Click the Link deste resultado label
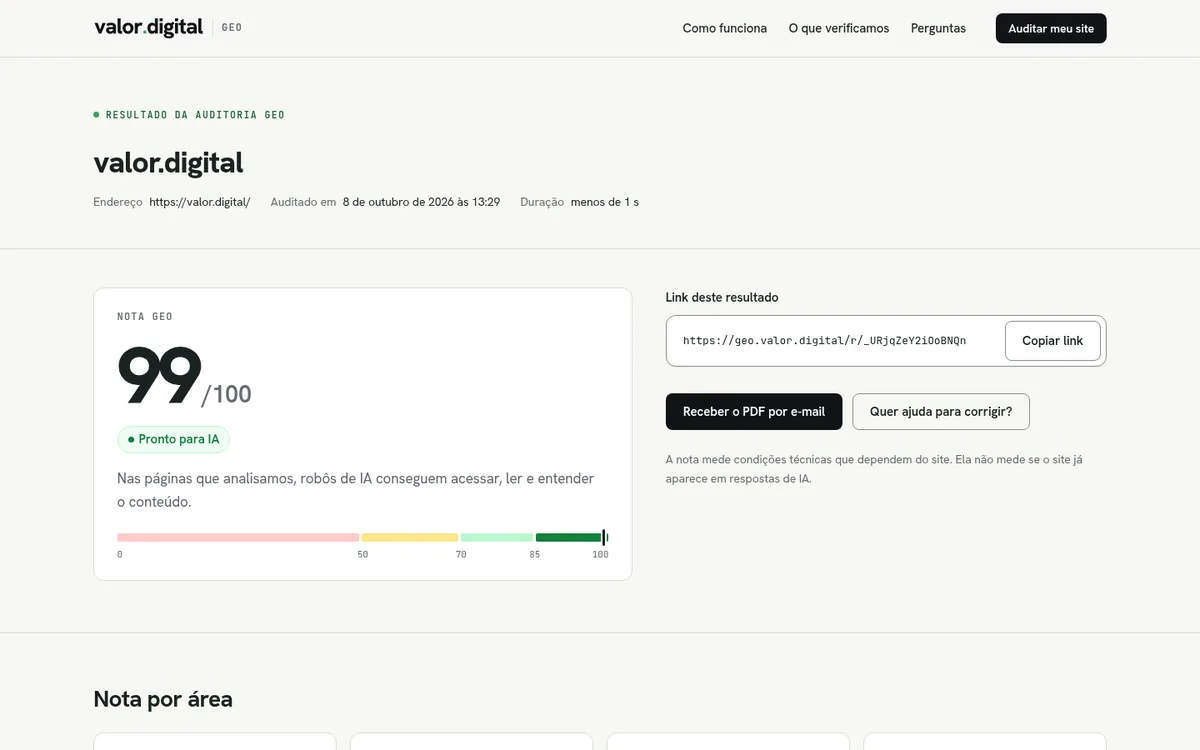The height and width of the screenshot is (750, 1200). 722,297
